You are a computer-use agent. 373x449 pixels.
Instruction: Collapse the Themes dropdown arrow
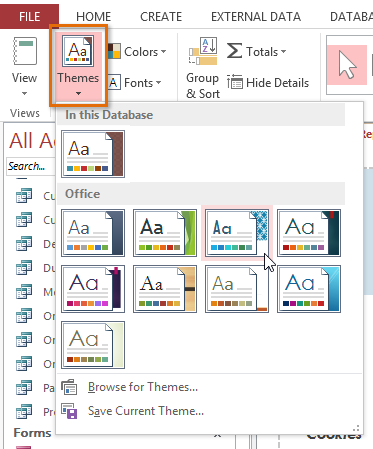[x=78, y=94]
